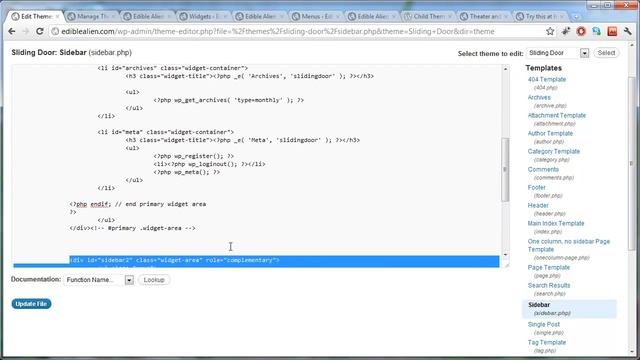
Task: Open the Comments template
Action: pos(543,169)
